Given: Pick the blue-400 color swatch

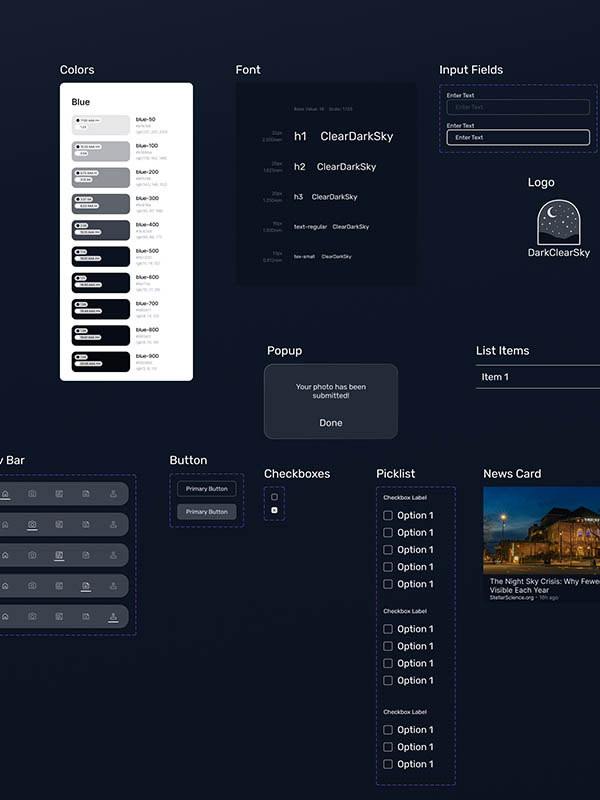Looking at the screenshot, I should 101,230.
